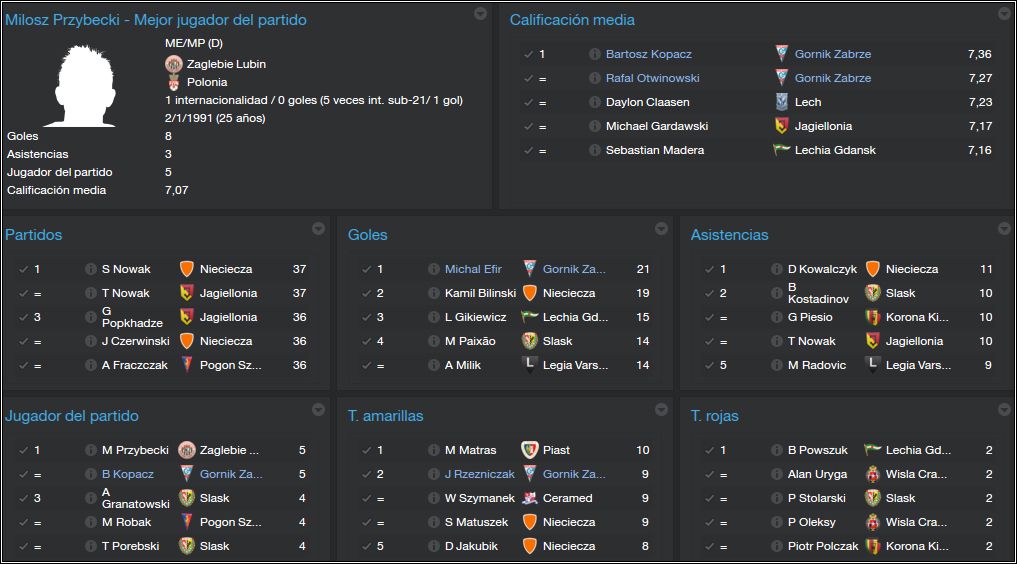Screen dimensions: 1017x564
Task: Open the Asistencias panel heading
Action: tap(729, 235)
